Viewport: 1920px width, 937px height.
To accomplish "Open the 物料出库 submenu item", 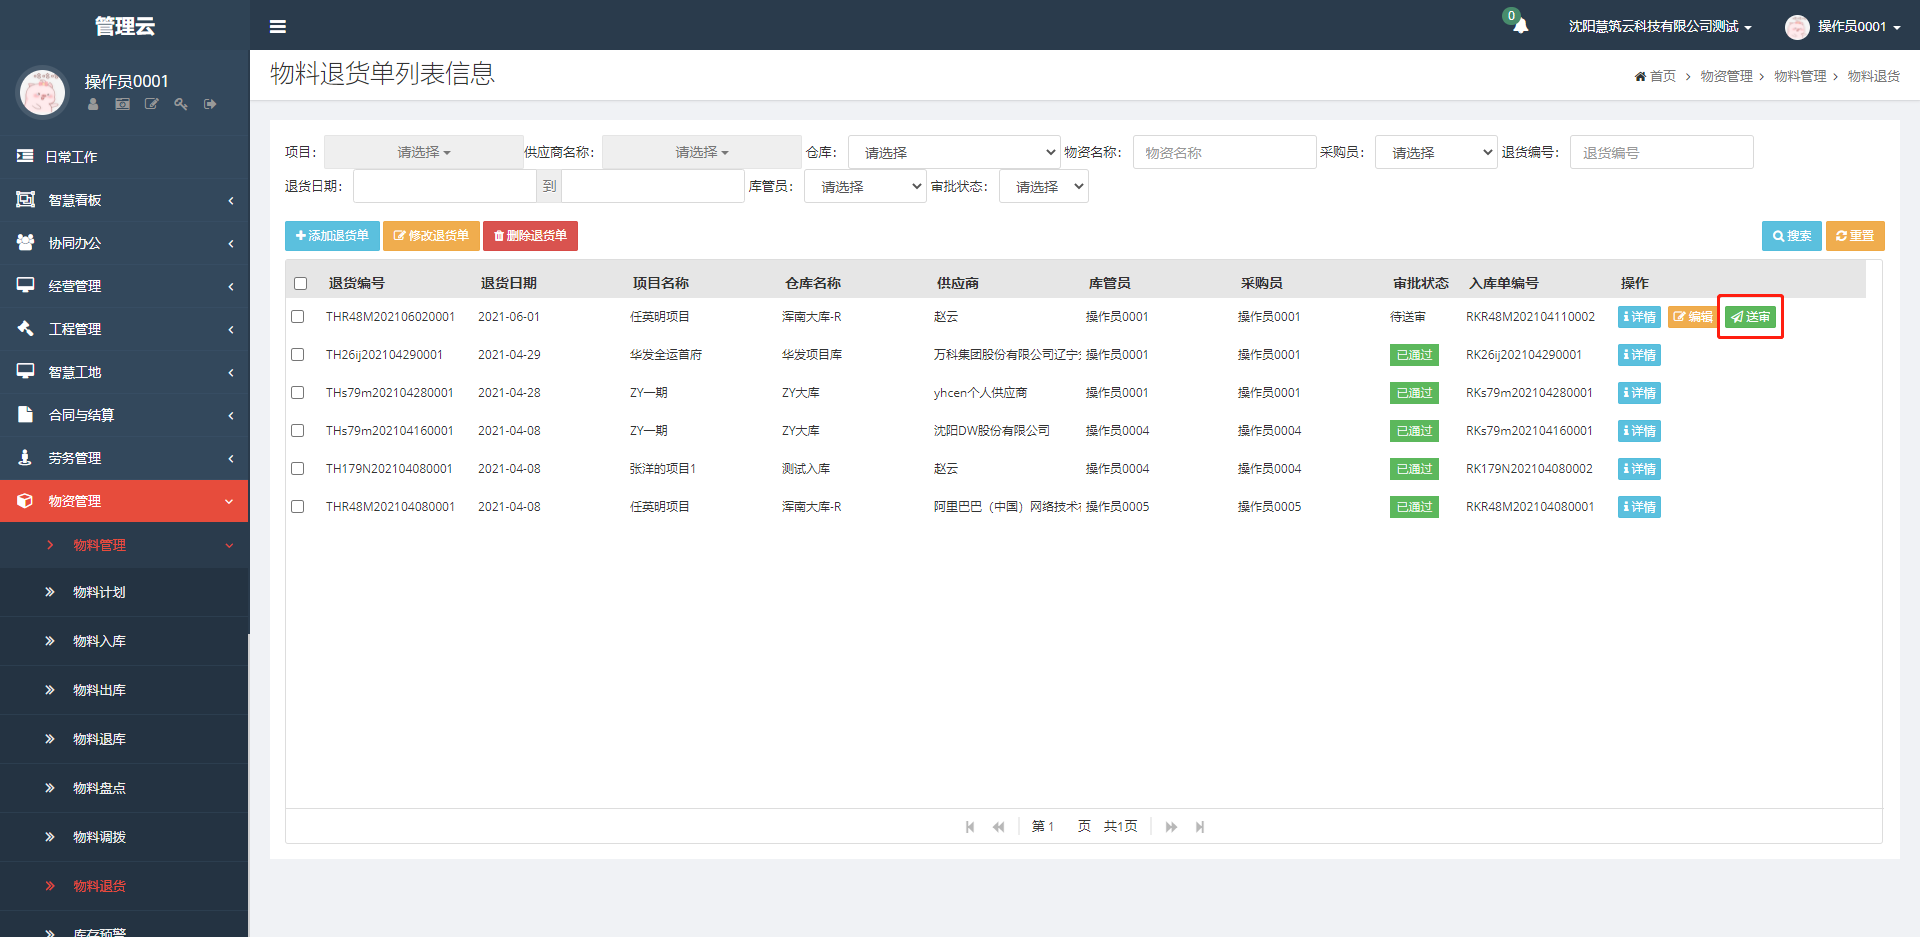I will [124, 690].
